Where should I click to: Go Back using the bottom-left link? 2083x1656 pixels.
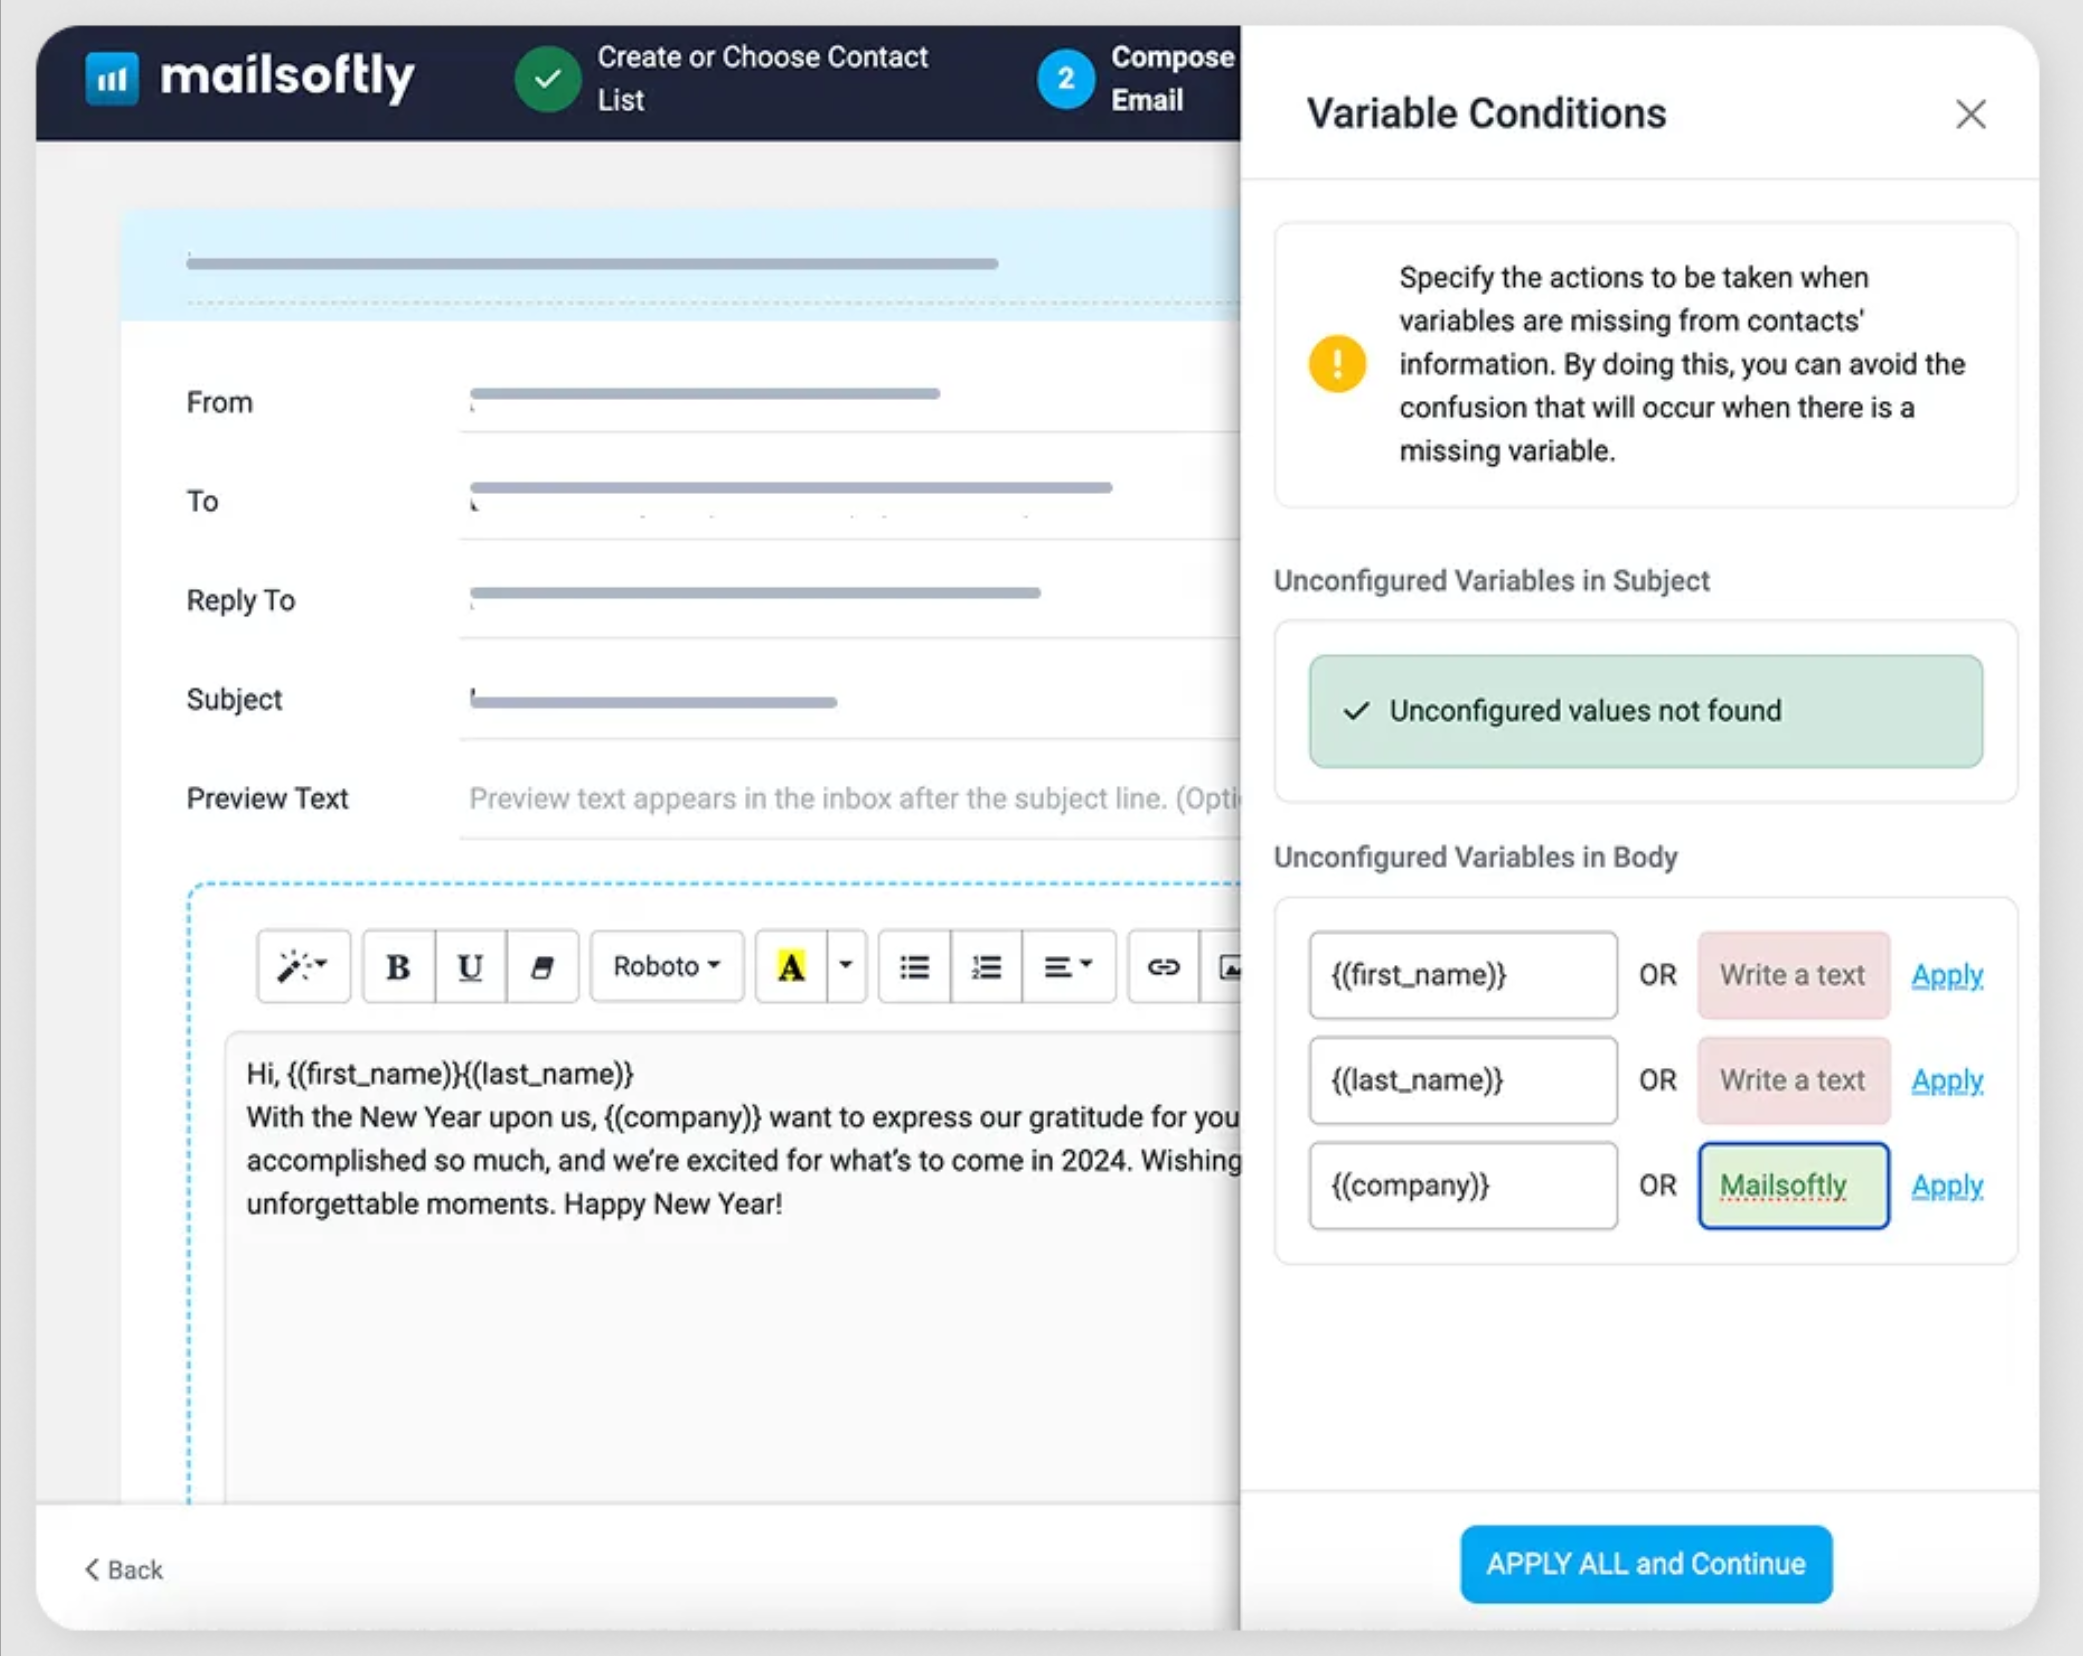pyautogui.click(x=124, y=1569)
